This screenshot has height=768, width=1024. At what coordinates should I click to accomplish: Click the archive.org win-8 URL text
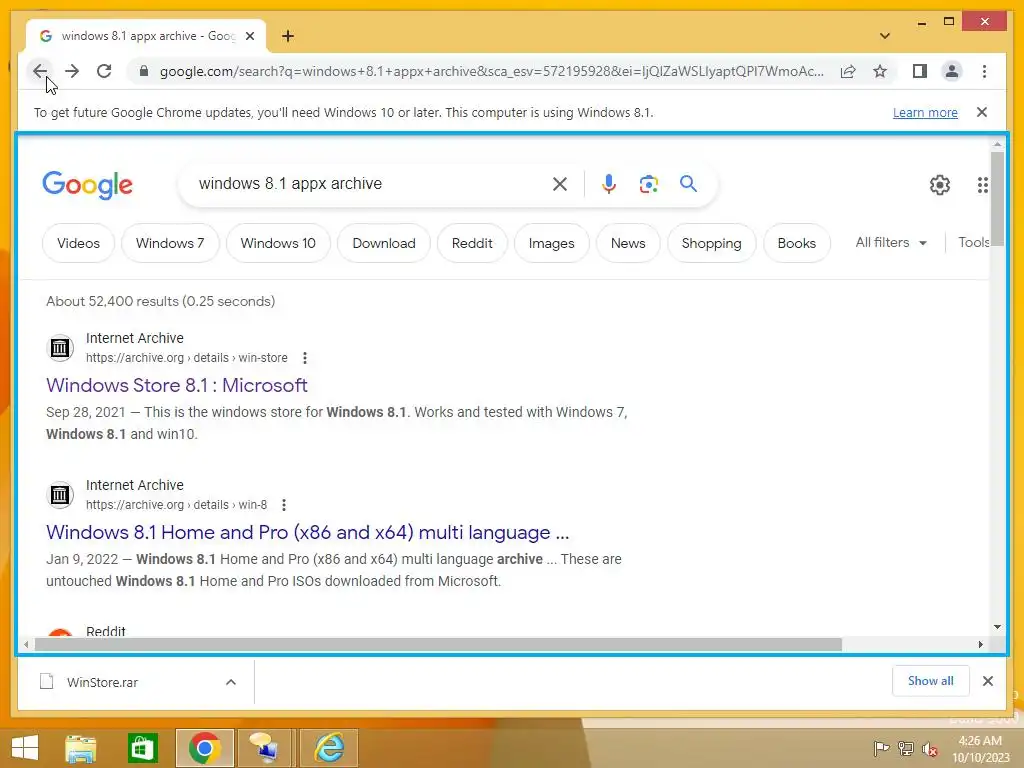(x=176, y=505)
